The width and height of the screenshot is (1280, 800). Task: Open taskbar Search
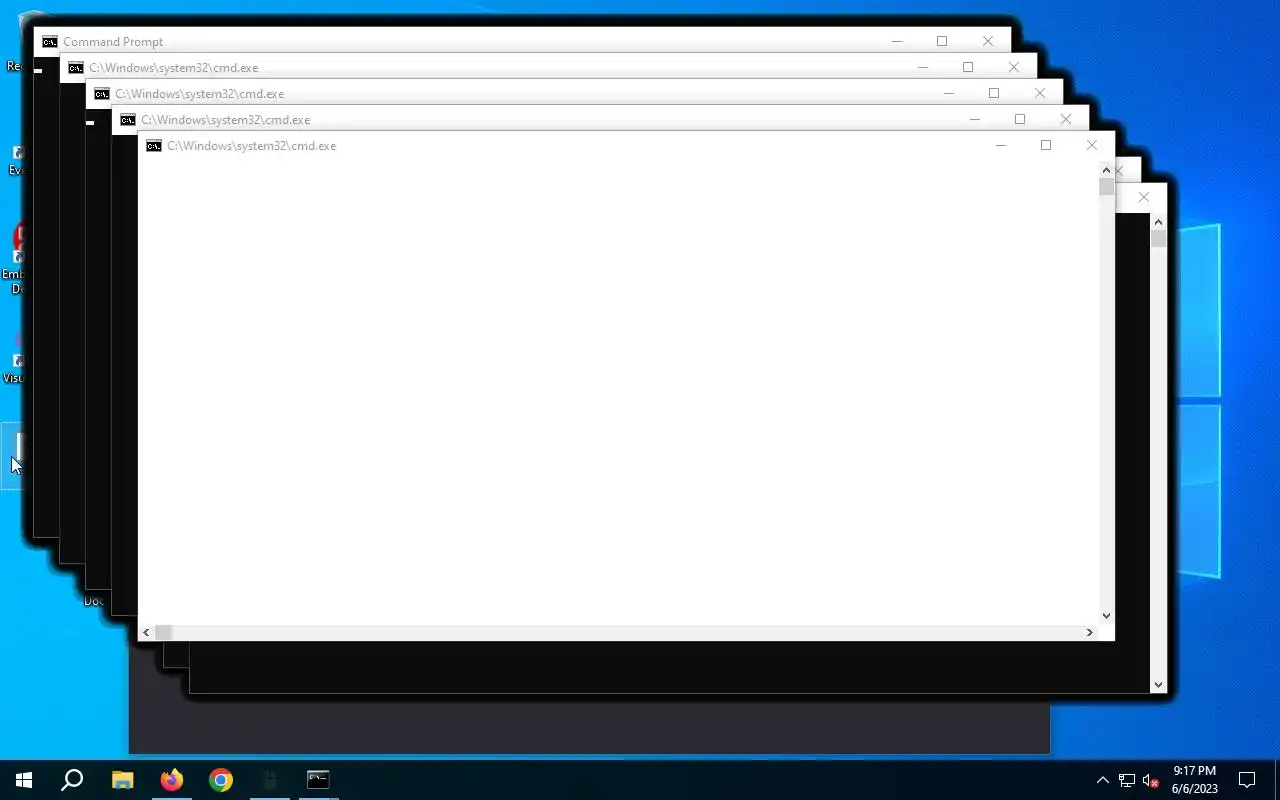pyautogui.click(x=72, y=780)
